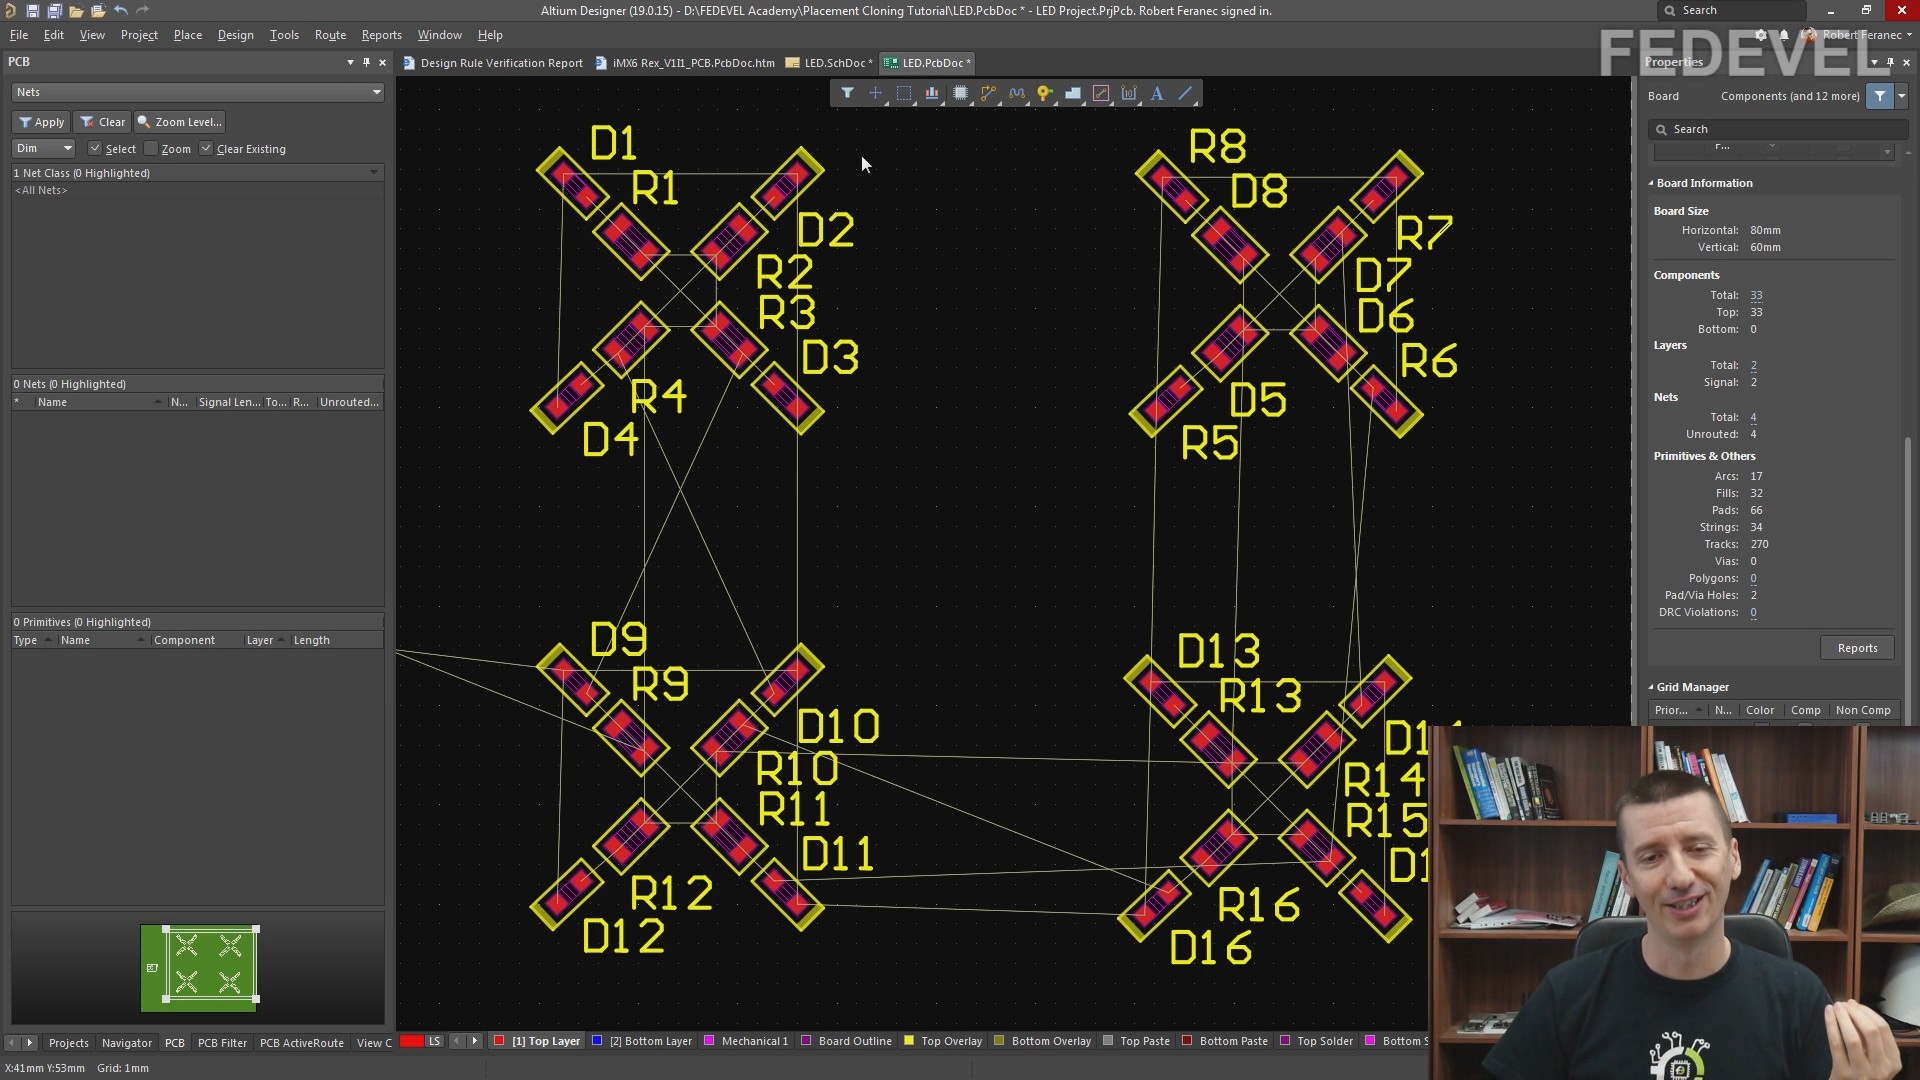Select the Place Component chip icon
This screenshot has width=1920, height=1080.
[x=960, y=93]
